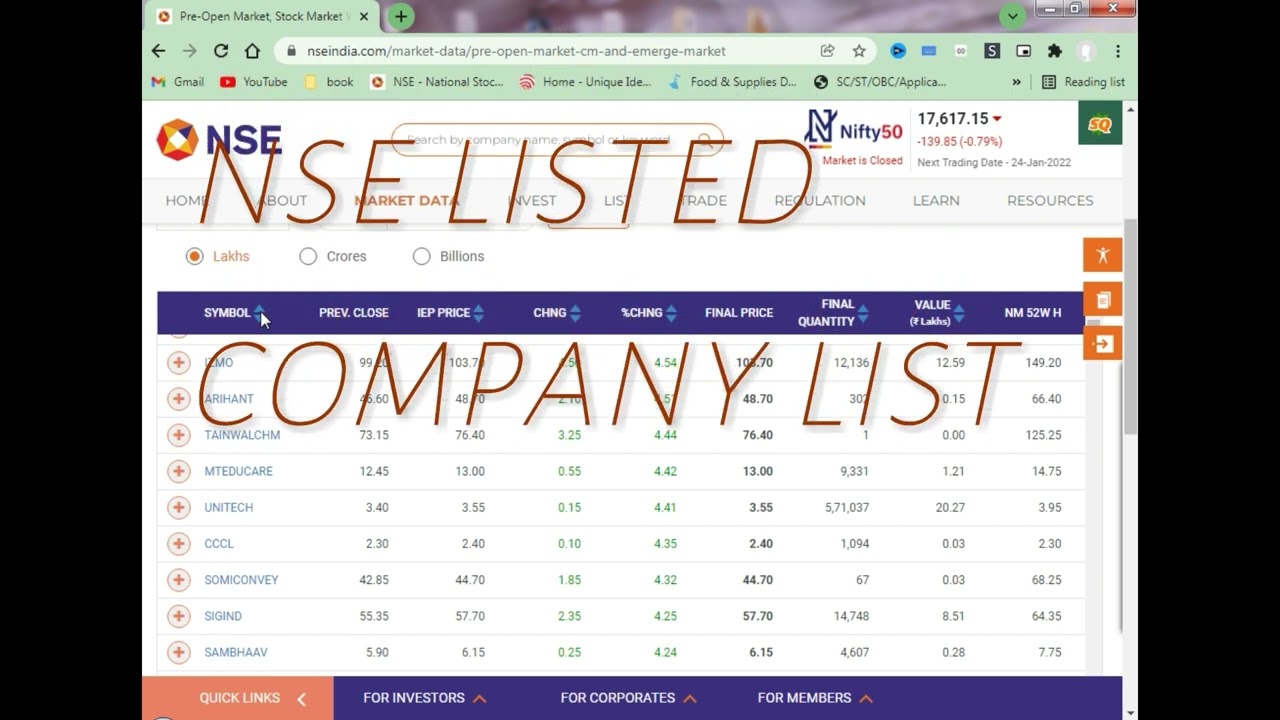Select the Lakhs radio option
This screenshot has height=720, width=1280.
pyautogui.click(x=194, y=256)
